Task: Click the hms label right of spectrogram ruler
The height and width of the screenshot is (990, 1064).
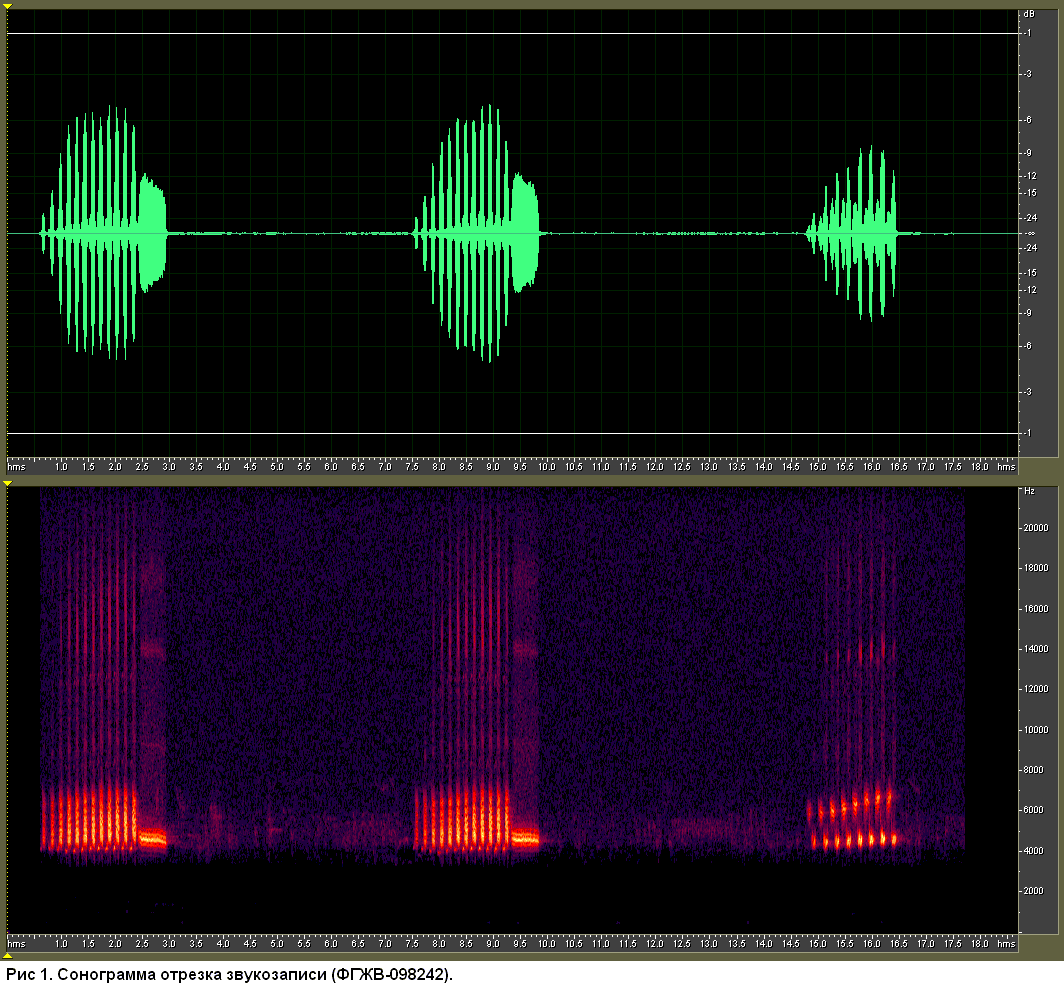Action: (x=1006, y=943)
